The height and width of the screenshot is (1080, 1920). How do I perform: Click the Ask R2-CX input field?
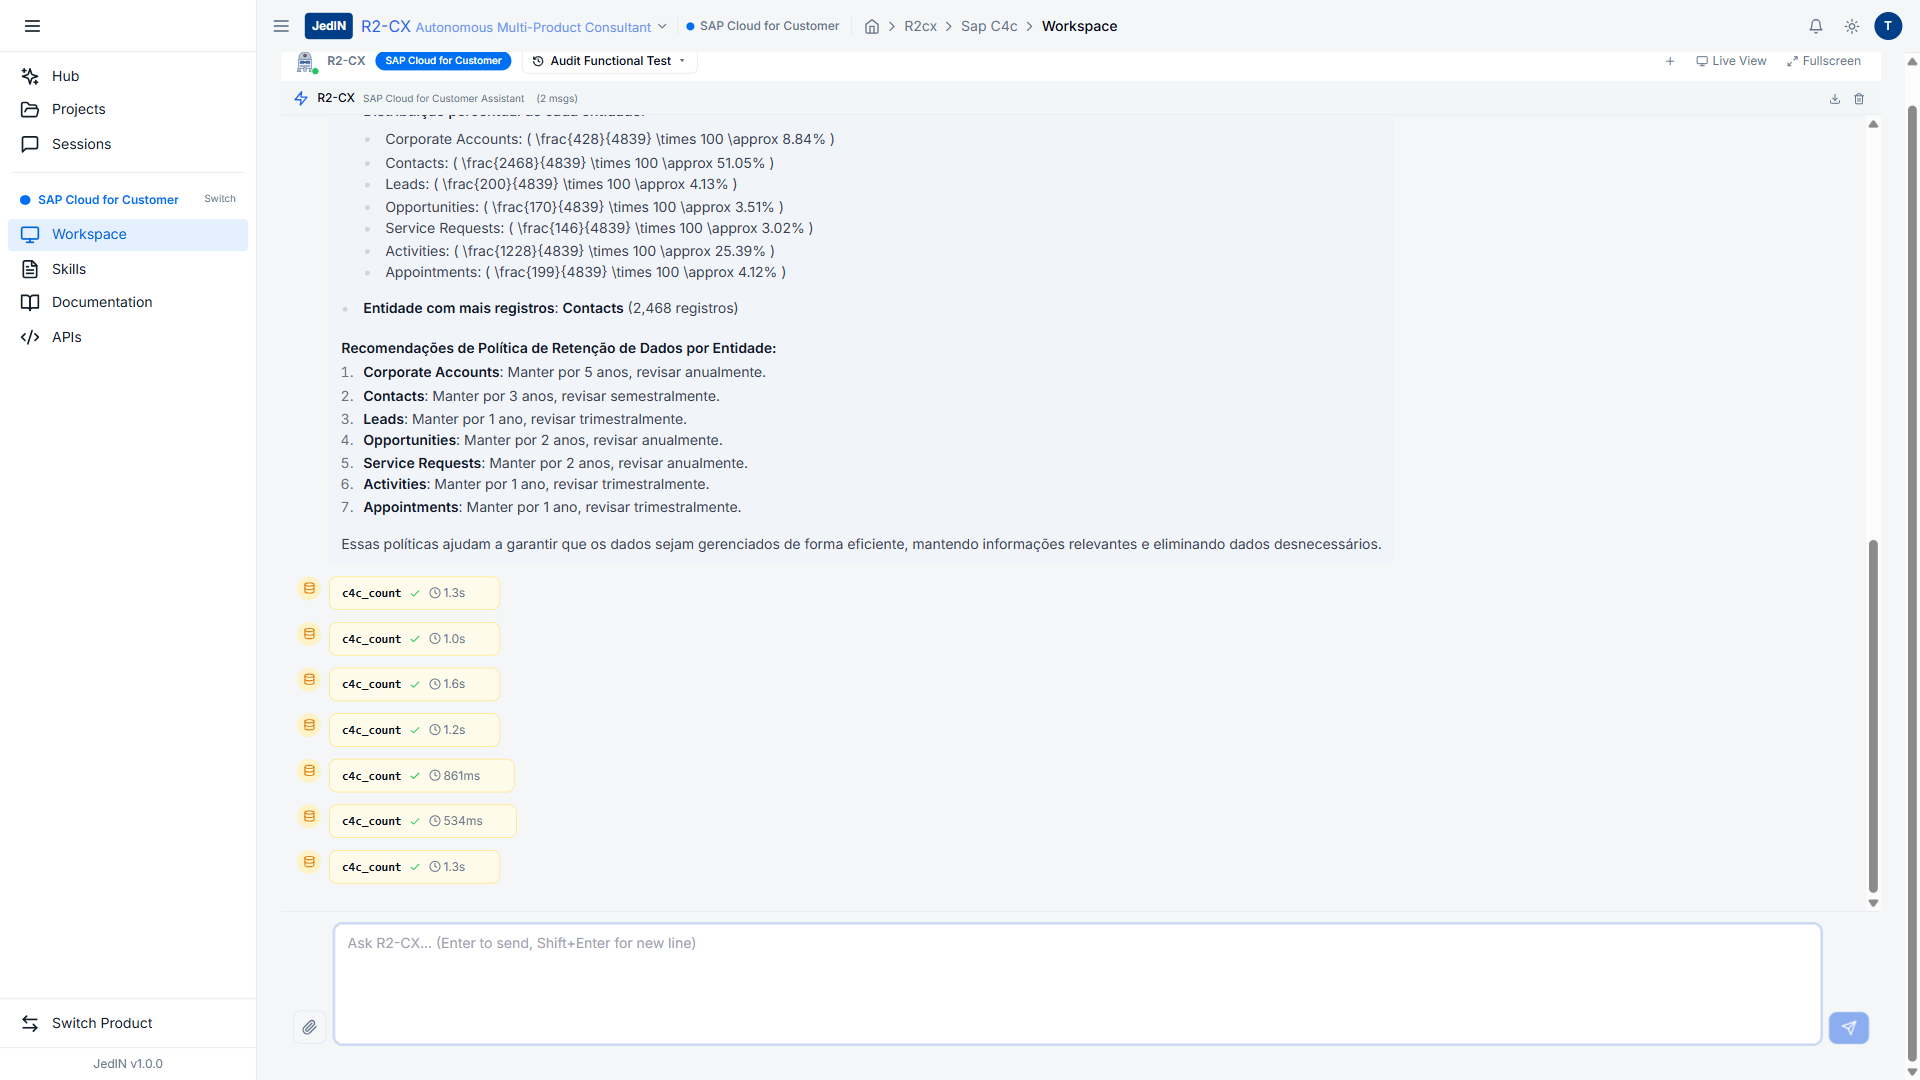click(x=1077, y=984)
